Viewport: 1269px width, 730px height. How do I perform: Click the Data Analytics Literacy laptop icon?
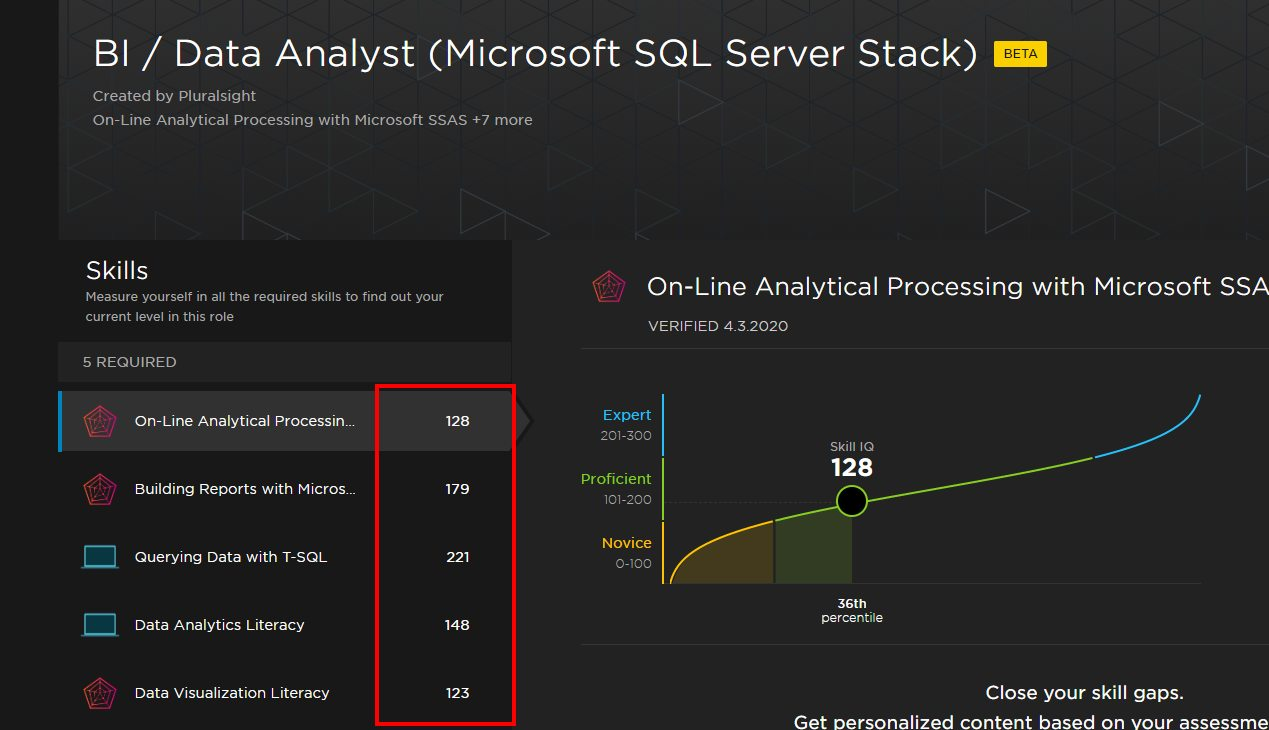[99, 625]
